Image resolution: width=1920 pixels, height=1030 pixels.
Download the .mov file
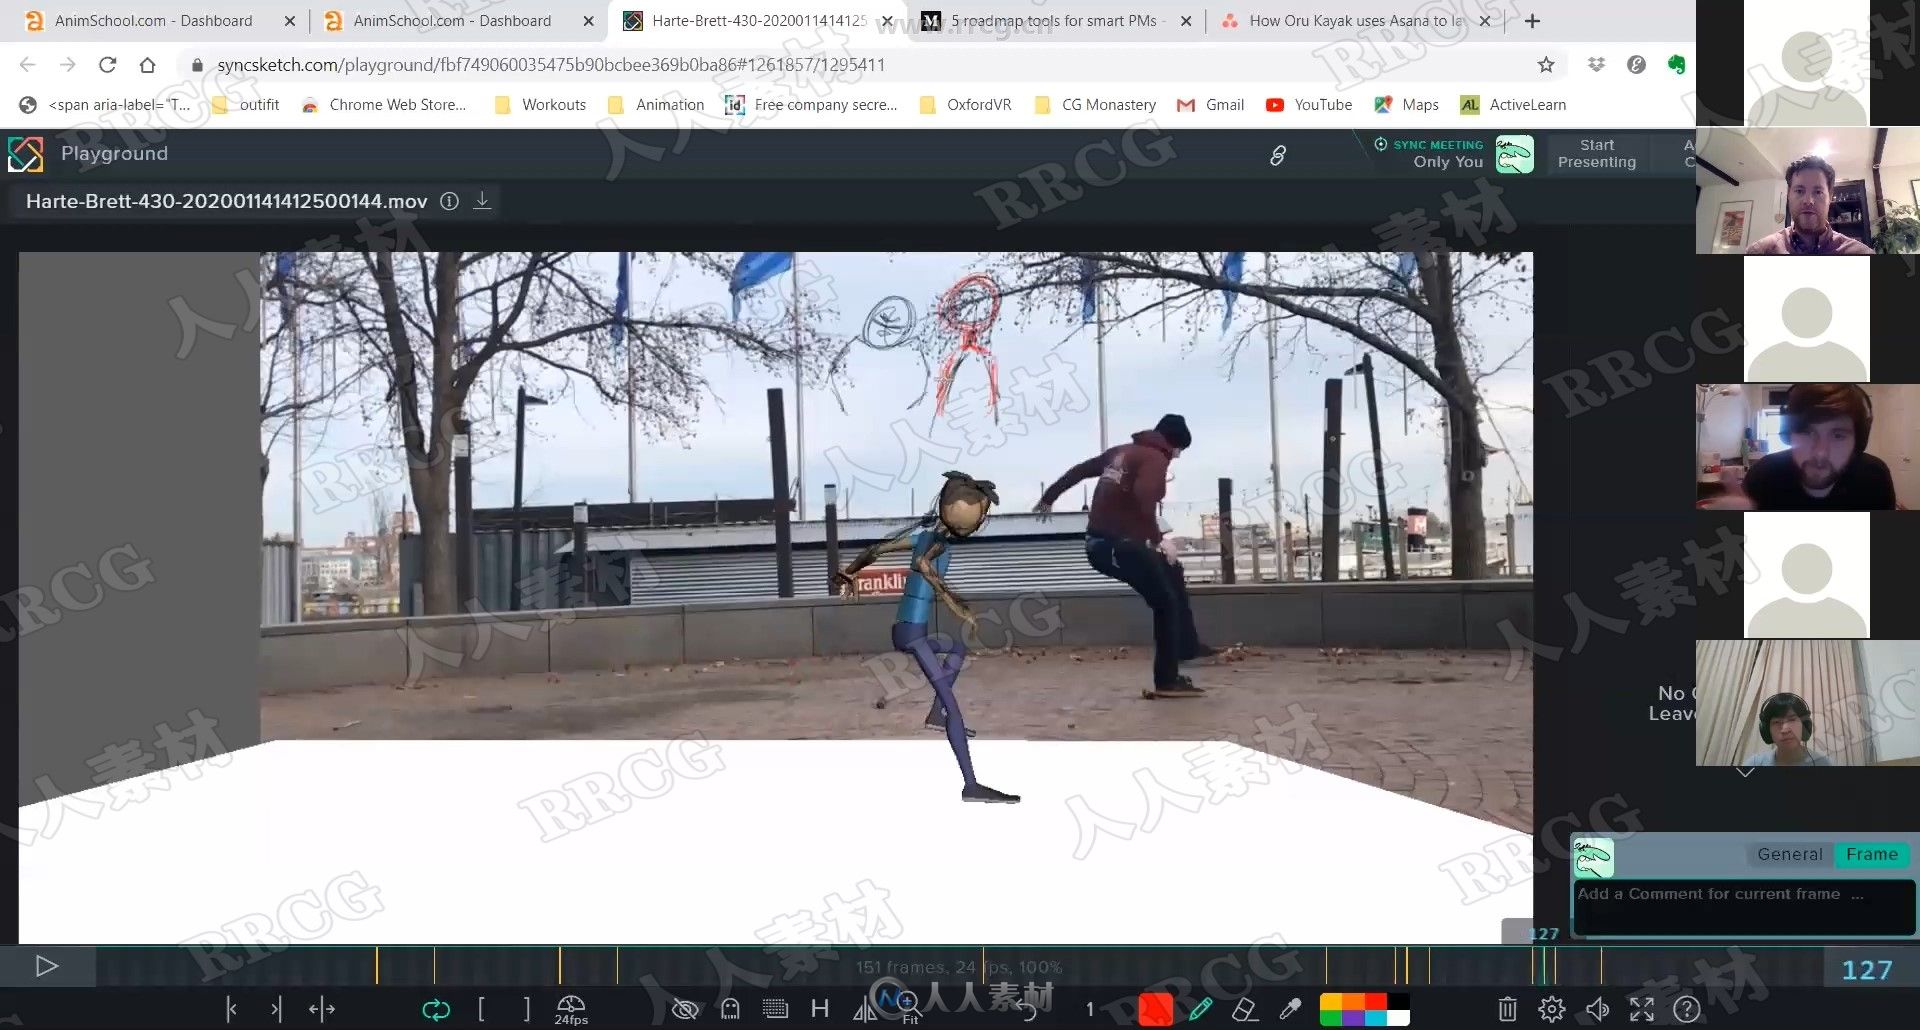(482, 200)
